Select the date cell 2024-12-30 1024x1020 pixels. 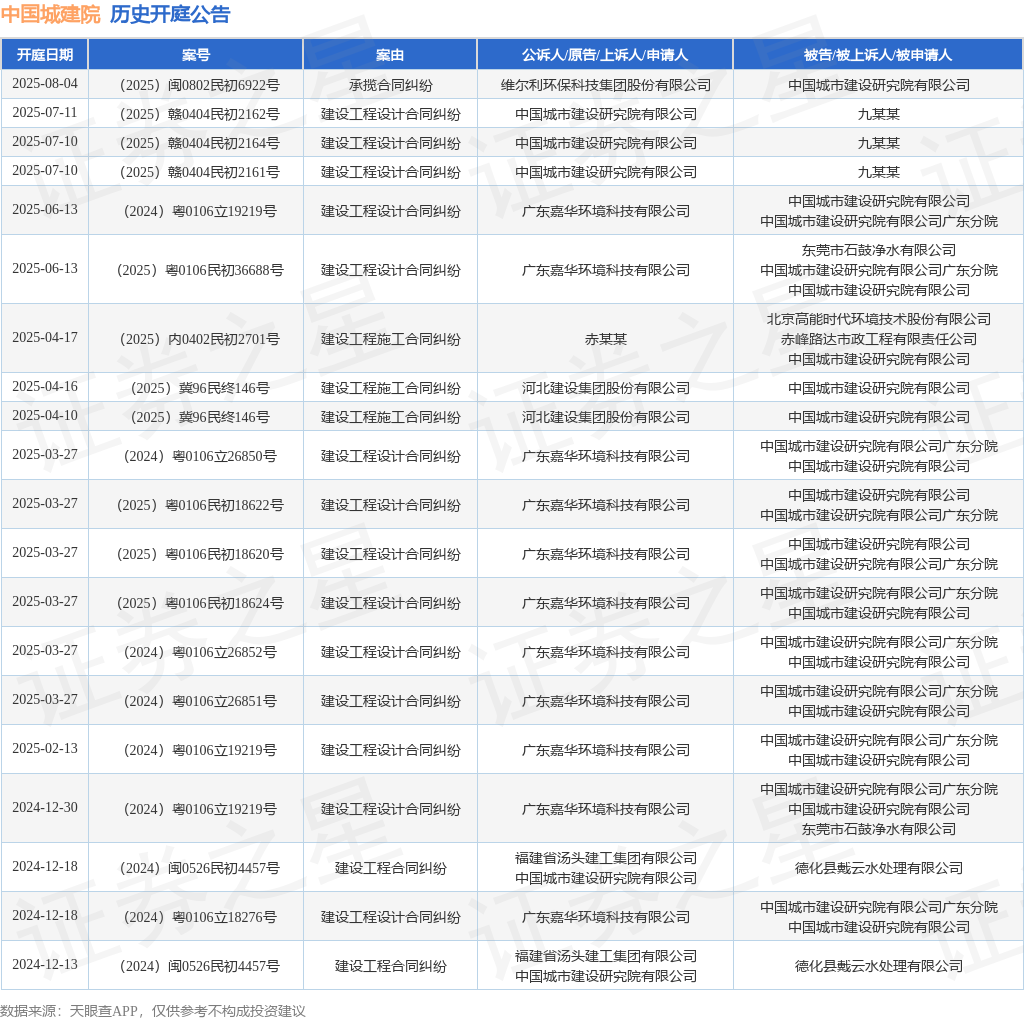click(44, 807)
